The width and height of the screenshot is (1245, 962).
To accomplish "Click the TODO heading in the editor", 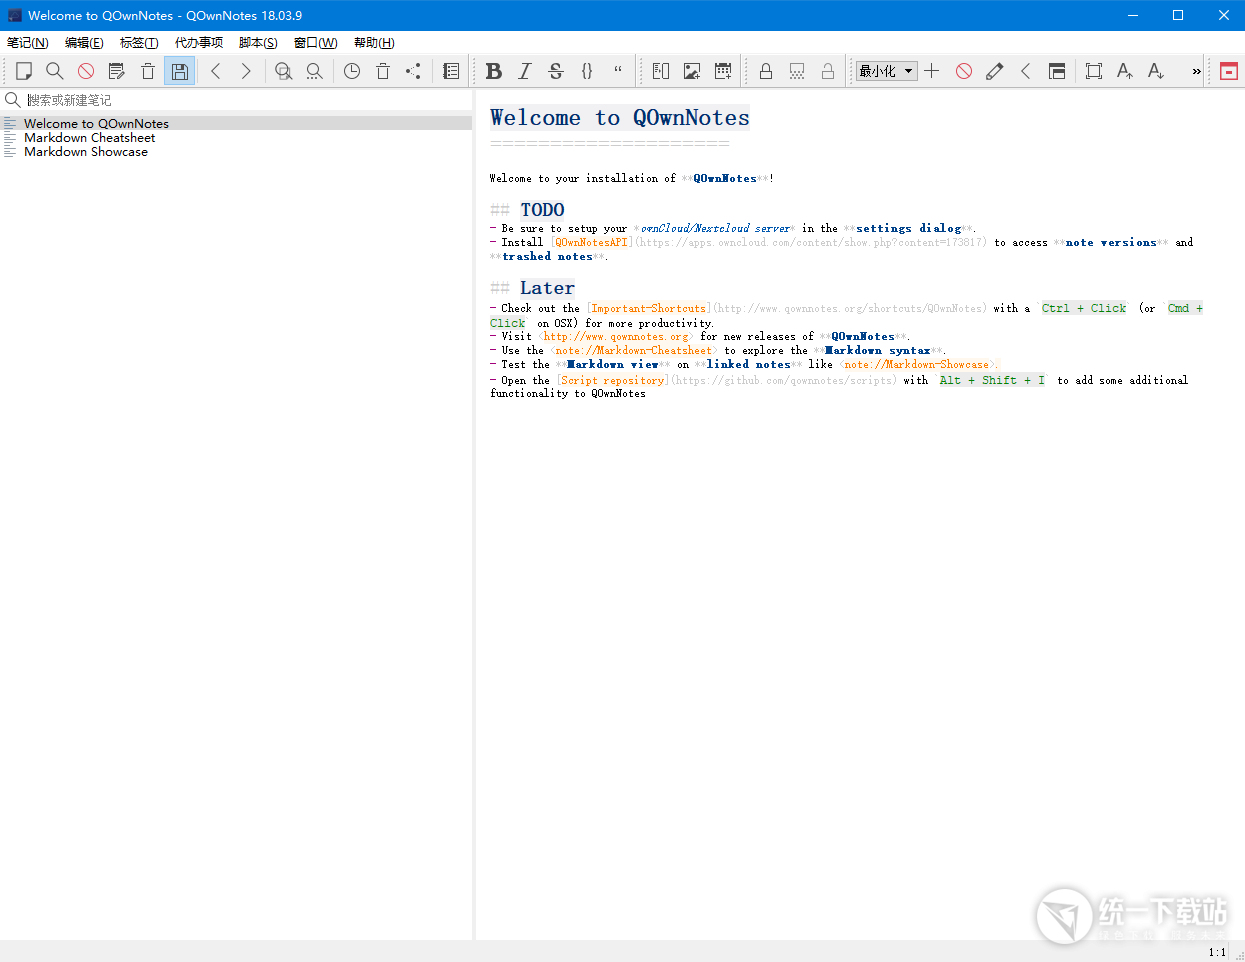I will (x=542, y=210).
